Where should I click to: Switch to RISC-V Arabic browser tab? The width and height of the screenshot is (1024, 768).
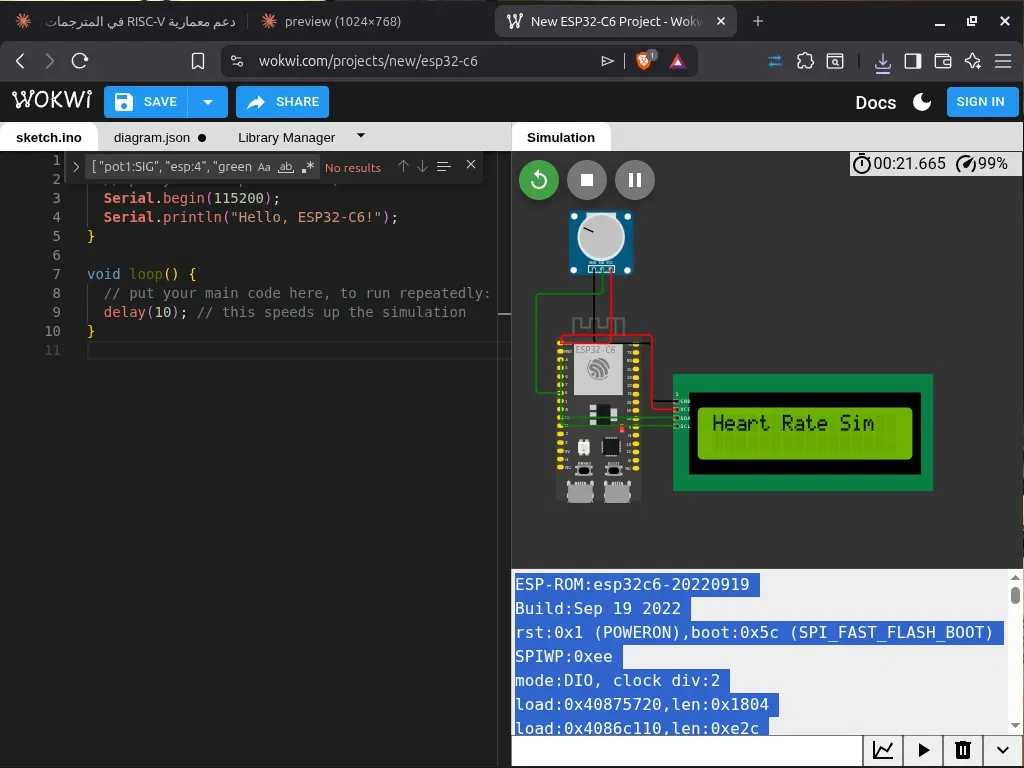(125, 22)
